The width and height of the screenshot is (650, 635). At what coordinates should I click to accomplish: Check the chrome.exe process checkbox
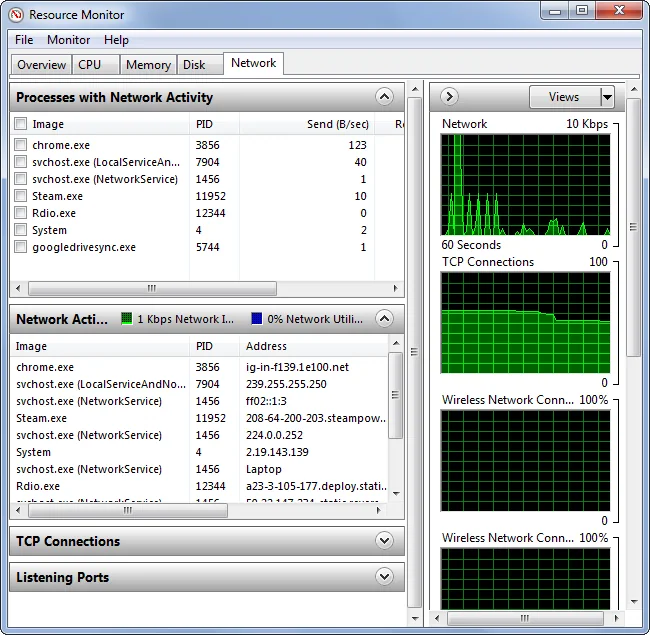point(20,145)
